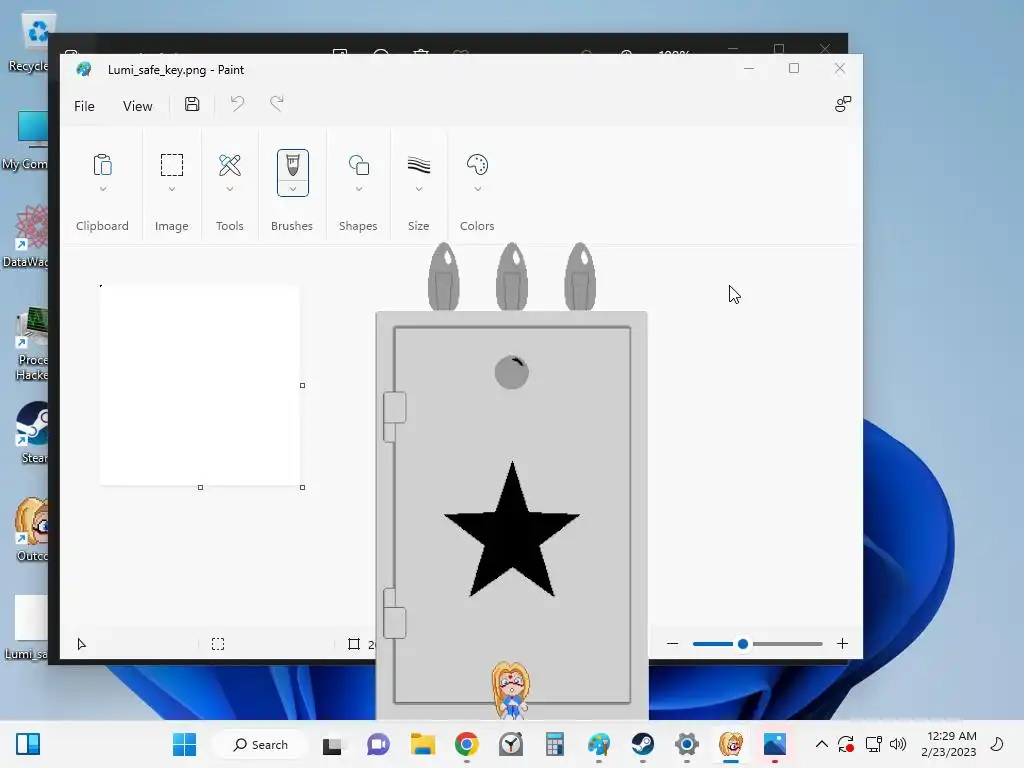Open the Photos app on taskbar
Viewport: 1024px width, 768px height.
[x=775, y=744]
